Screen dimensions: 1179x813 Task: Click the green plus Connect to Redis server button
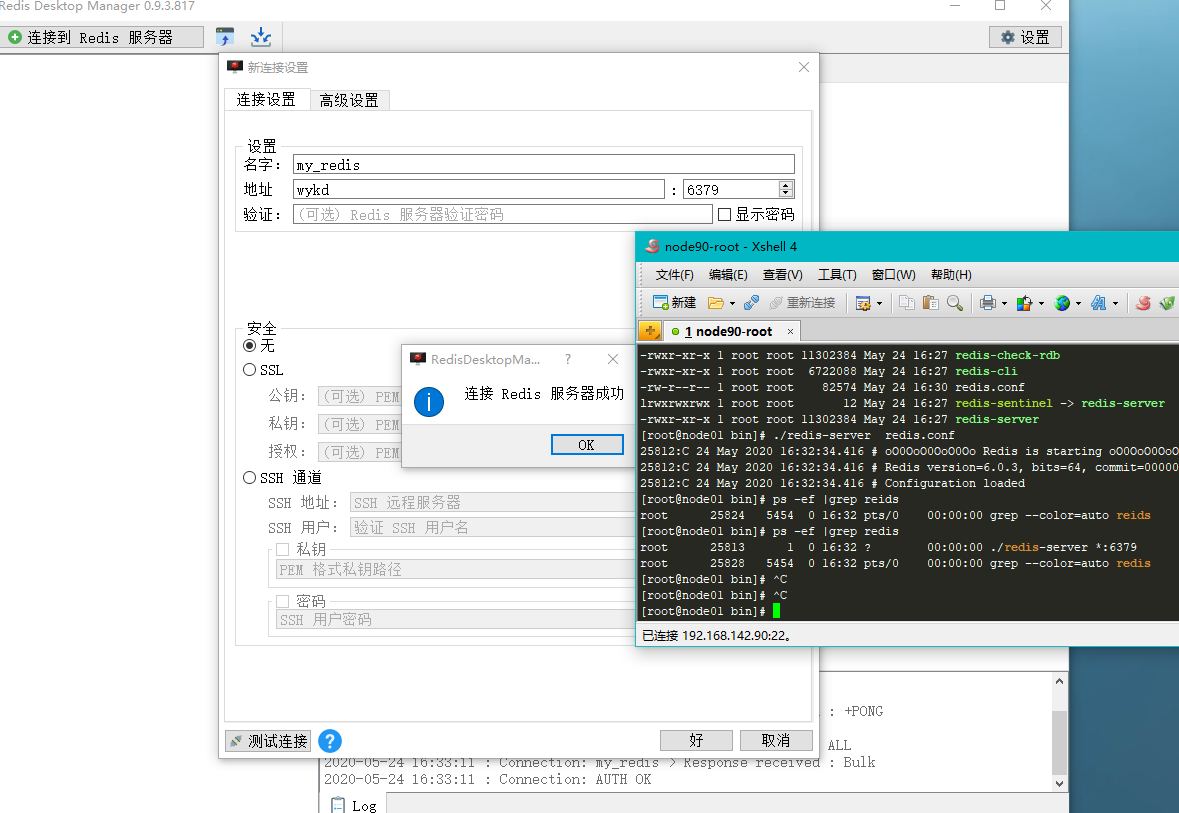(x=101, y=37)
